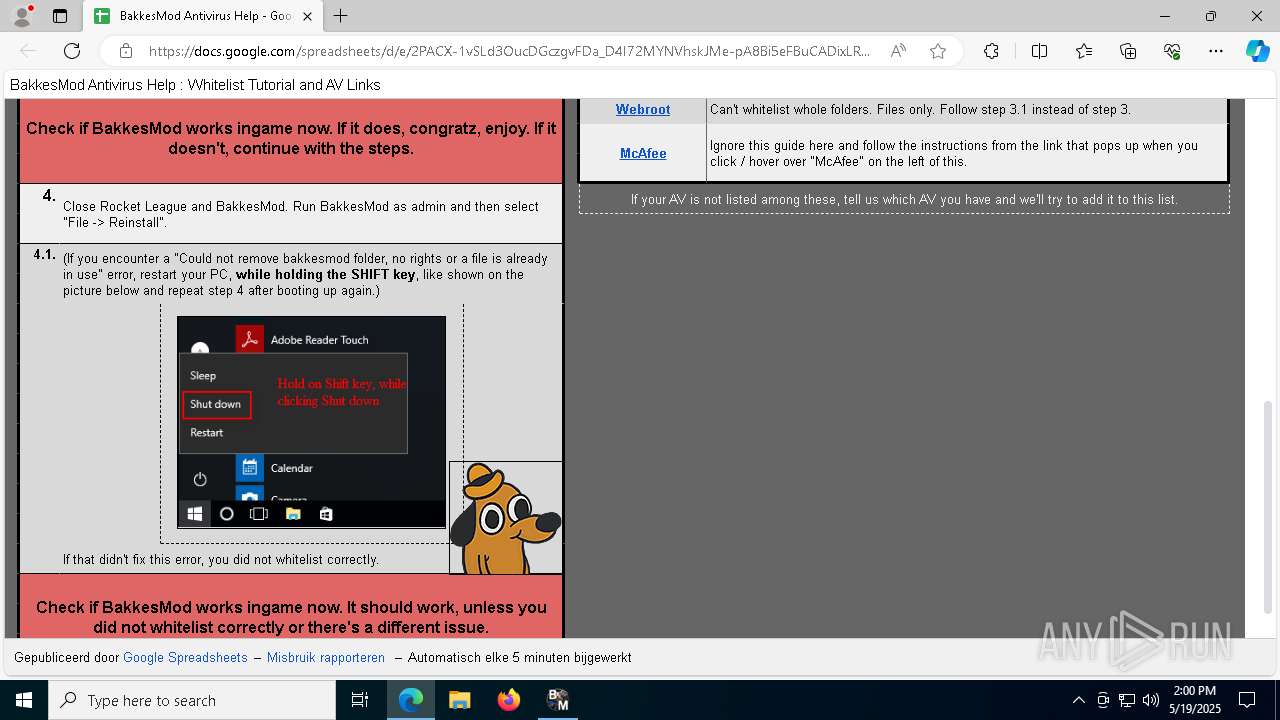Refresh the page
This screenshot has width=1280, height=720.
click(x=72, y=51)
